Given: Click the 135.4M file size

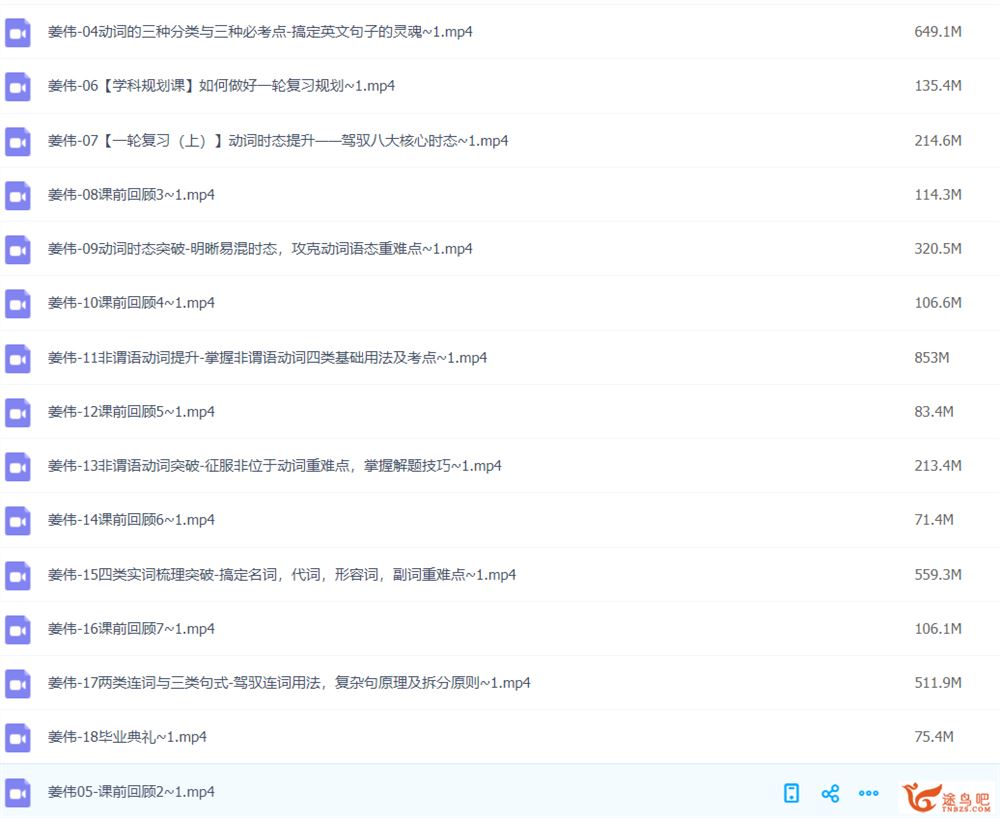Looking at the screenshot, I should coord(938,85).
